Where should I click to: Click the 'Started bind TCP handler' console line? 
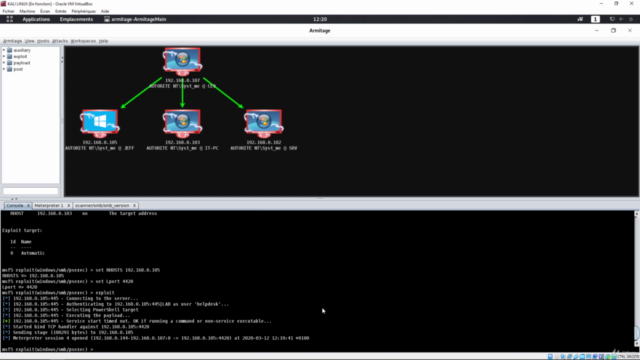tap(76, 327)
